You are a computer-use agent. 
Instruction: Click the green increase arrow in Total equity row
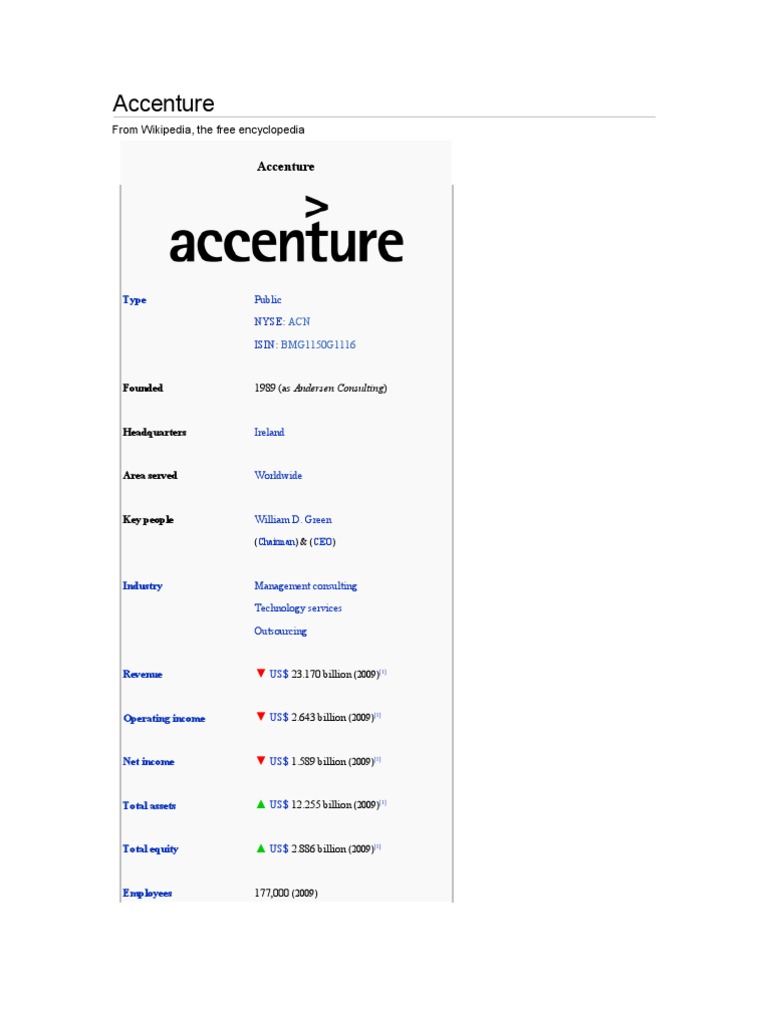(261, 848)
